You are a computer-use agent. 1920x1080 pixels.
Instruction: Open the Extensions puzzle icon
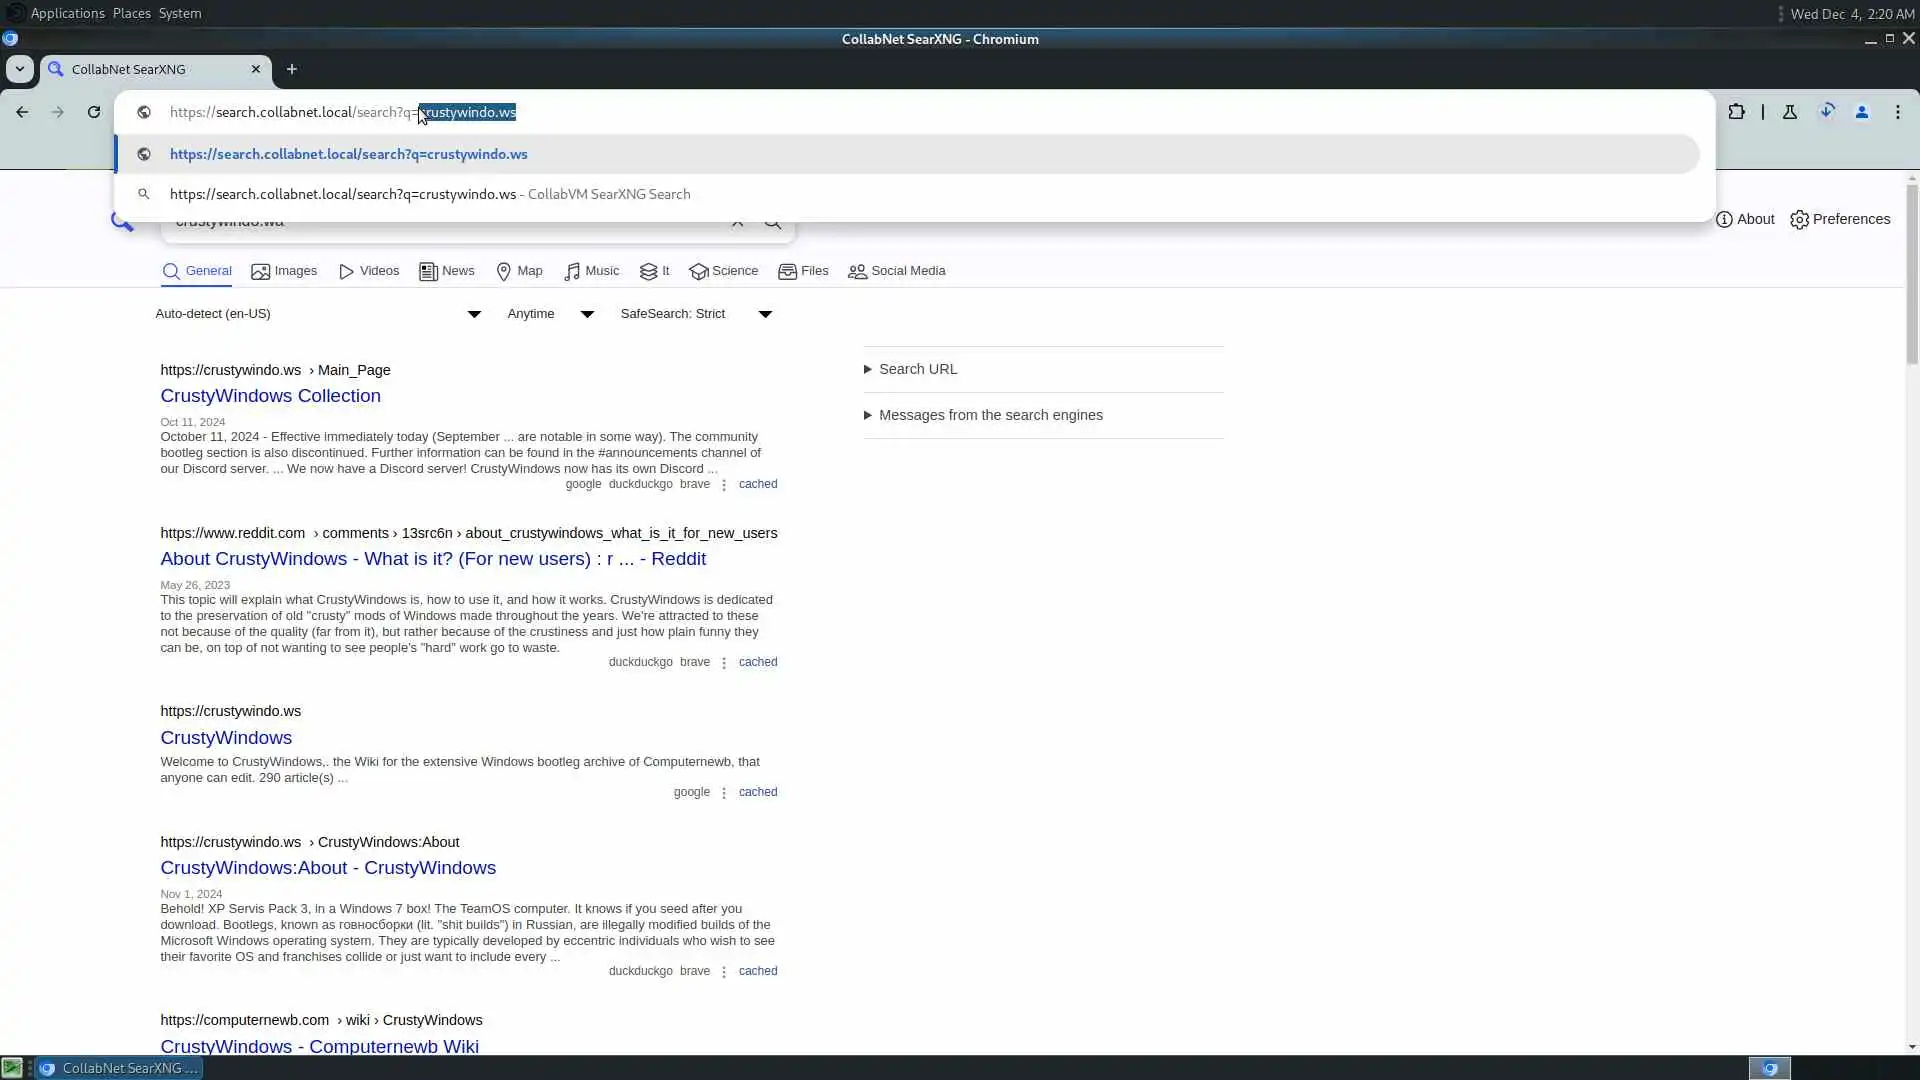(1736, 112)
